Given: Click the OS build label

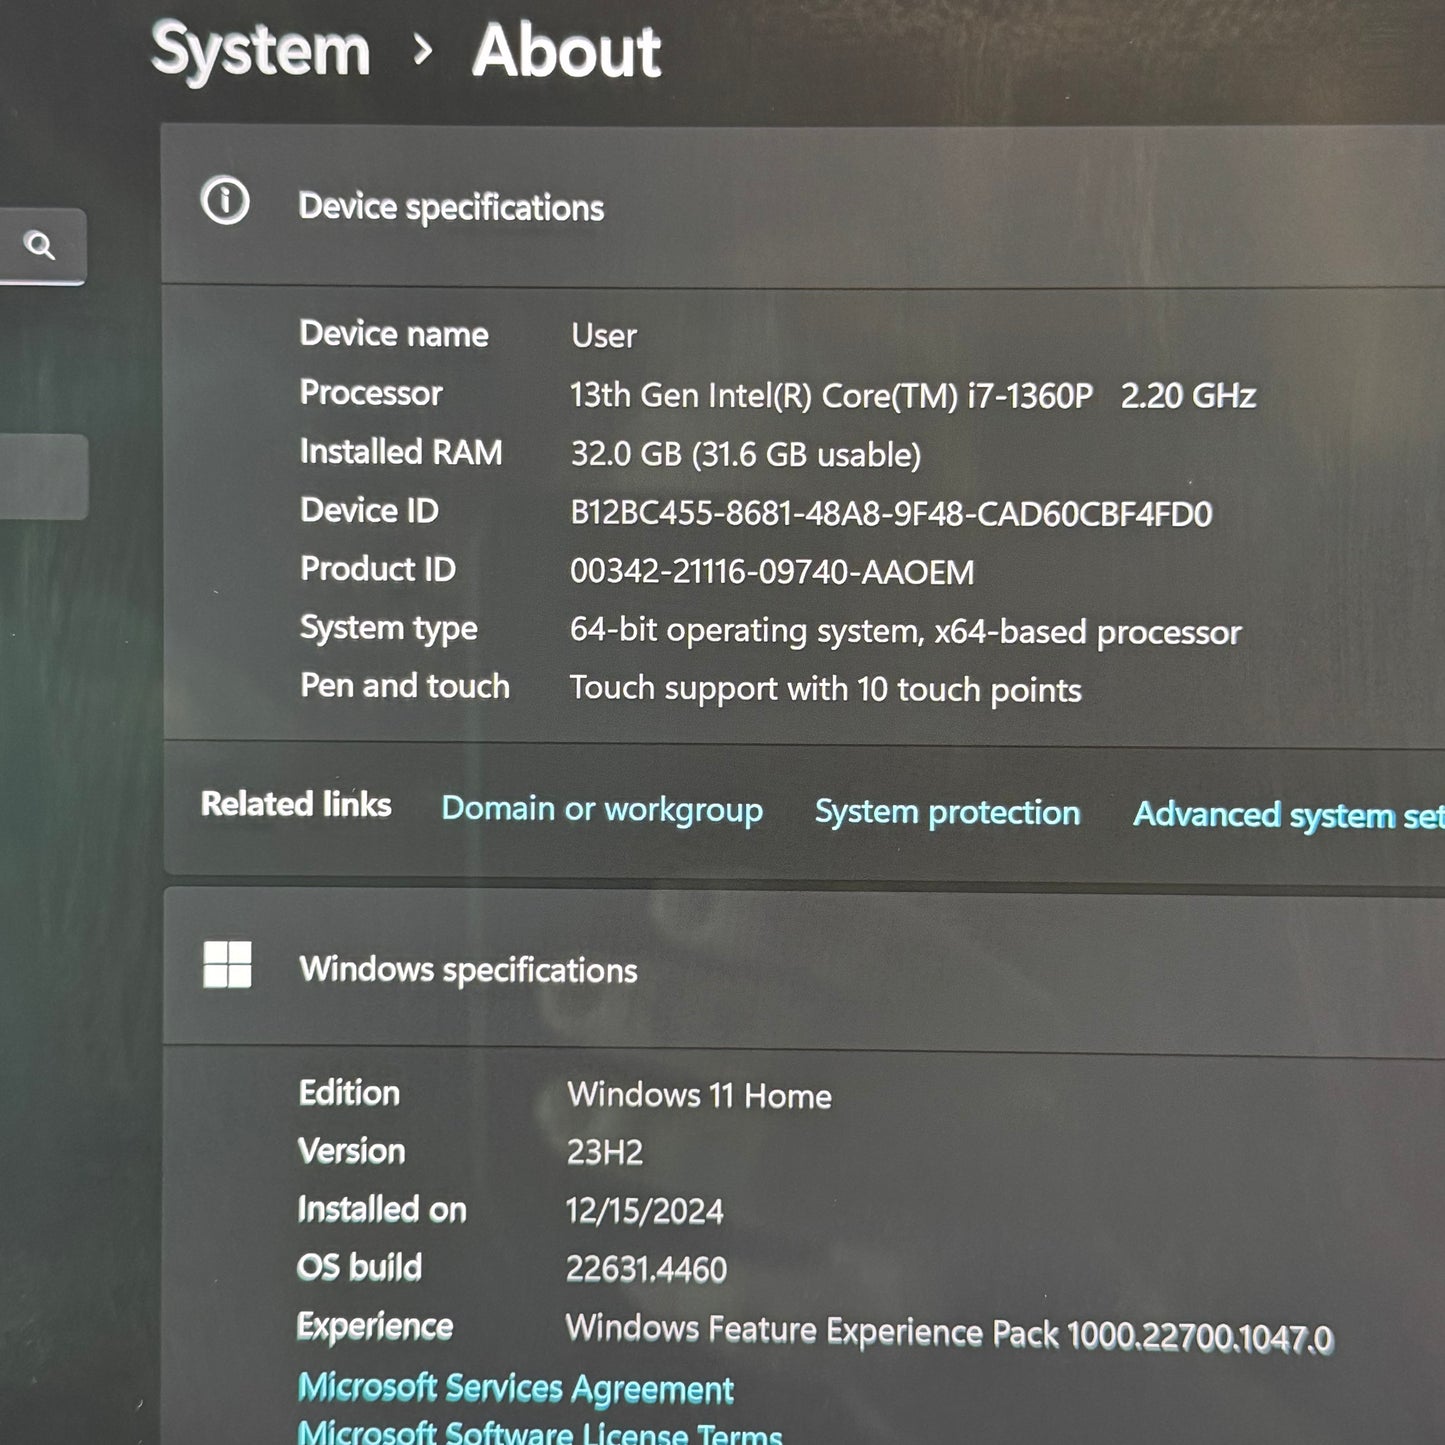Looking at the screenshot, I should pyautogui.click(x=360, y=1268).
